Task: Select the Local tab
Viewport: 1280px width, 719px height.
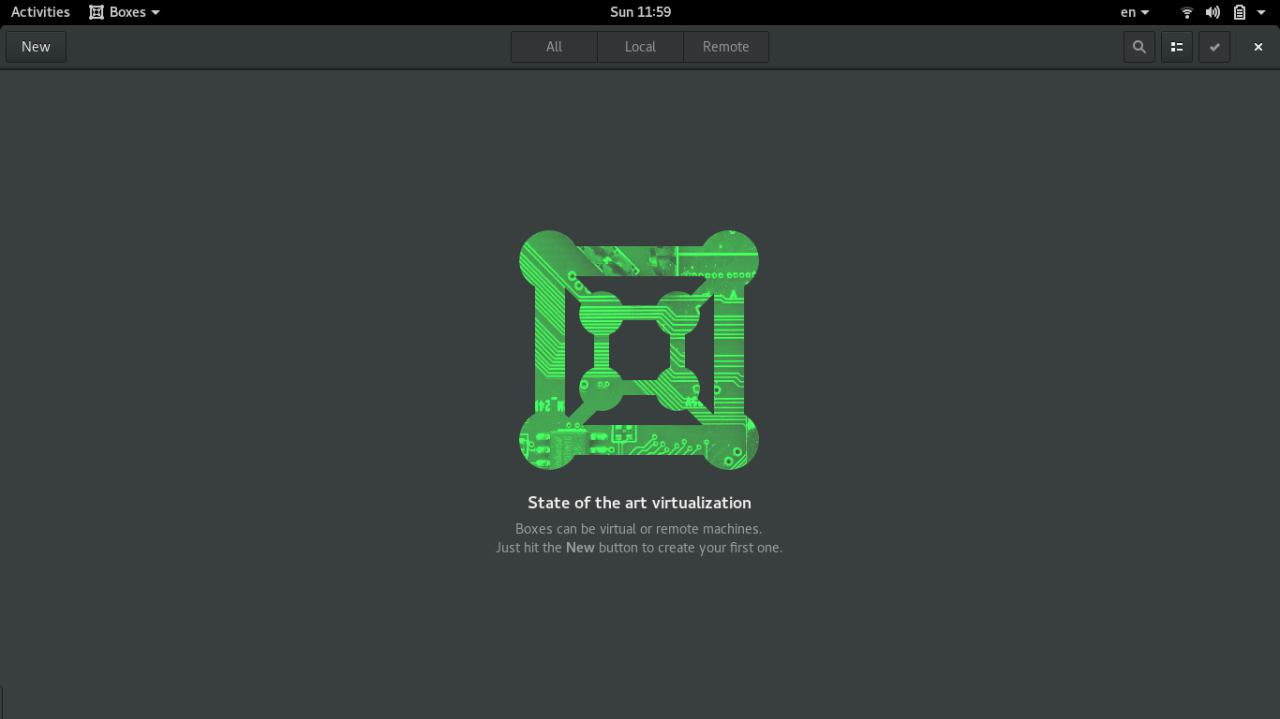Action: 640,47
